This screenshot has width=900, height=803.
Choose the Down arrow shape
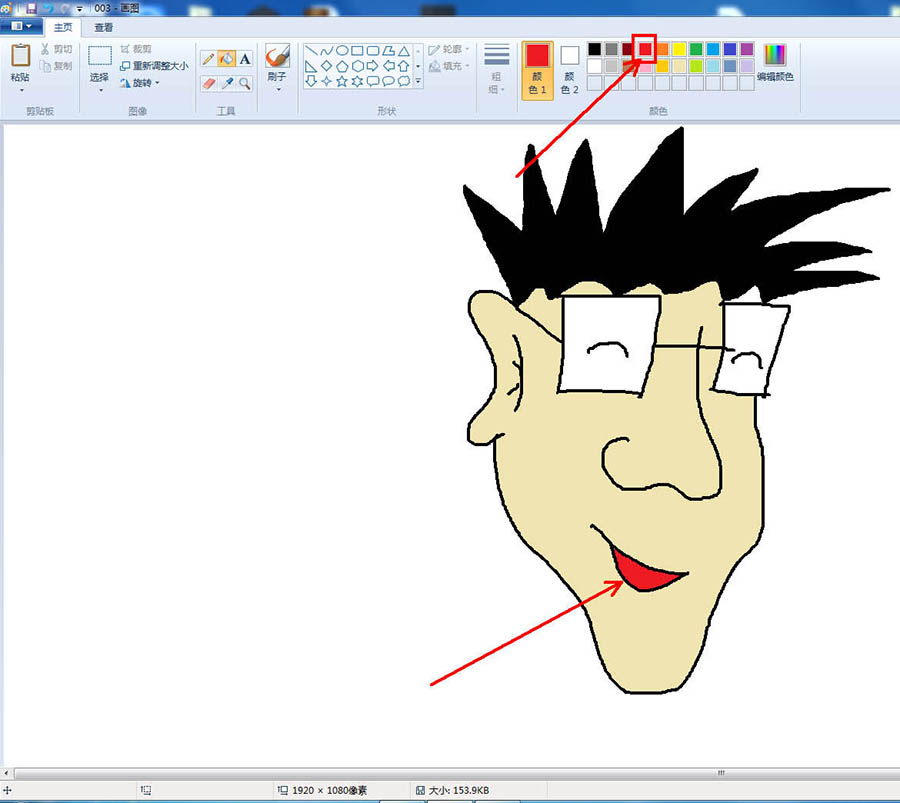pyautogui.click(x=311, y=81)
